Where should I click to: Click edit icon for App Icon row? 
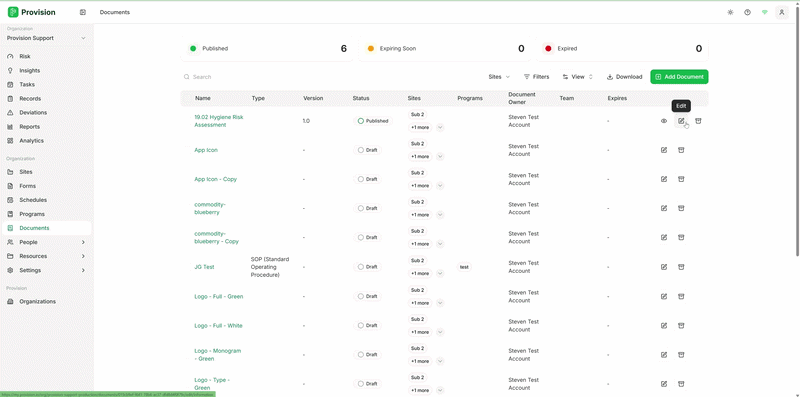click(664, 150)
